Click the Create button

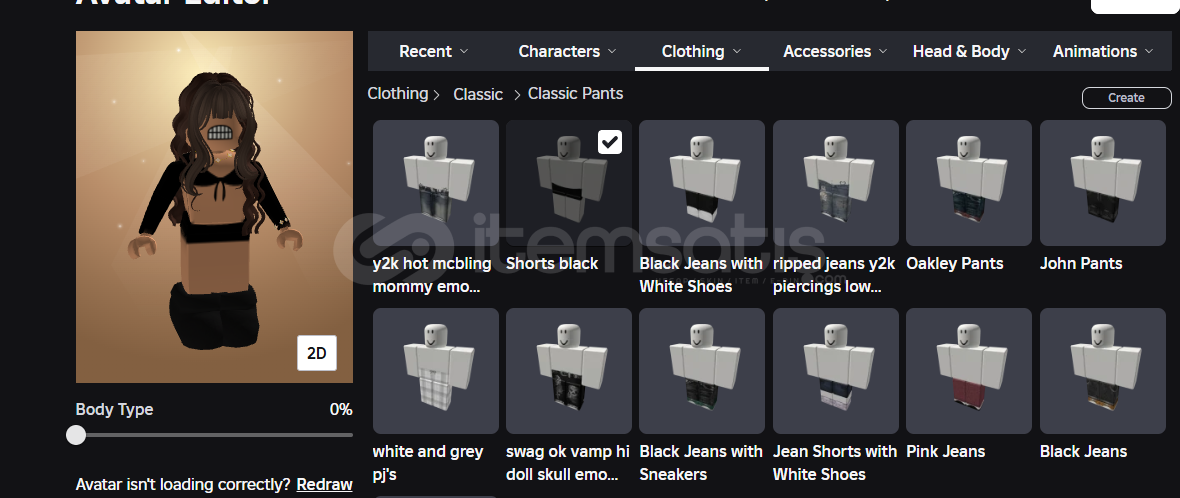1127,98
